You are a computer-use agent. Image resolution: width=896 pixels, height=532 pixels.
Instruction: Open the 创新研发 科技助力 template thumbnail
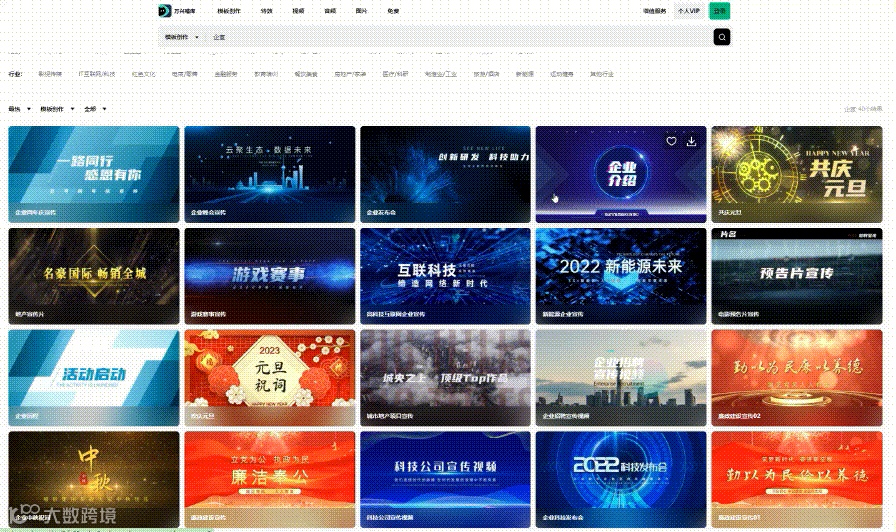coord(445,174)
